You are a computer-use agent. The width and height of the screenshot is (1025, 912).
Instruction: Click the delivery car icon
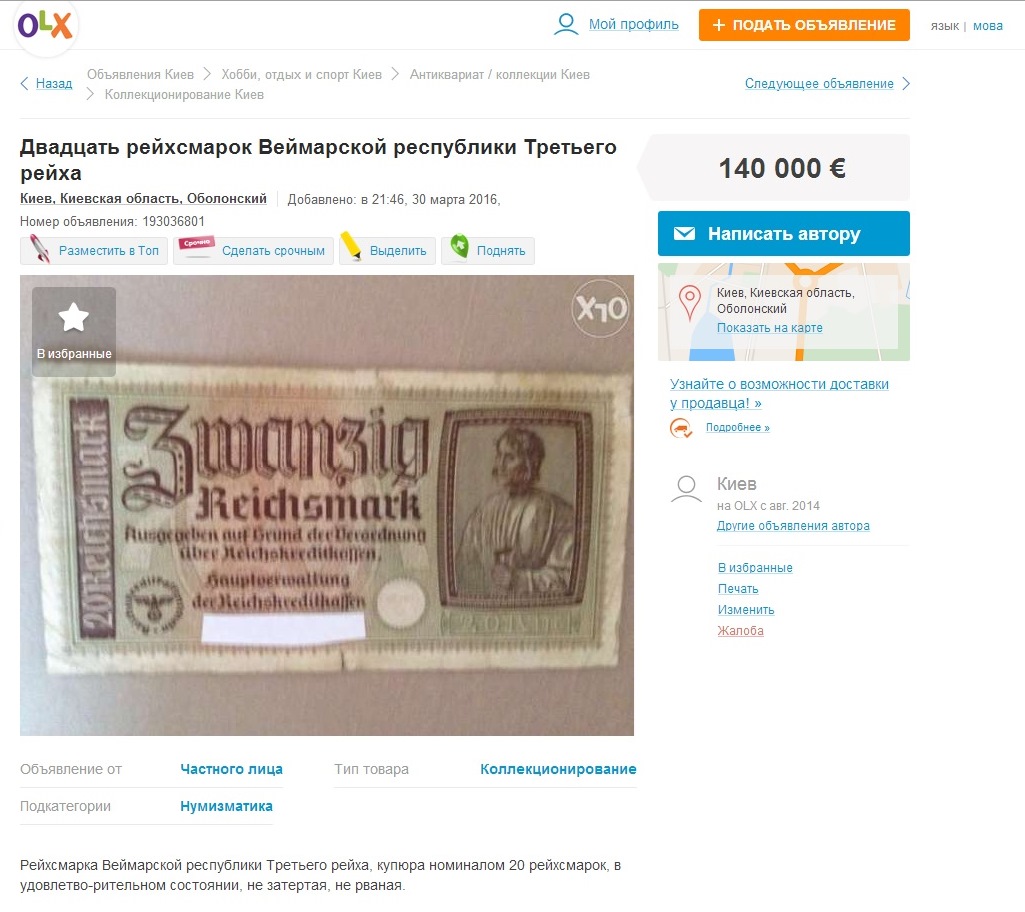(x=681, y=428)
